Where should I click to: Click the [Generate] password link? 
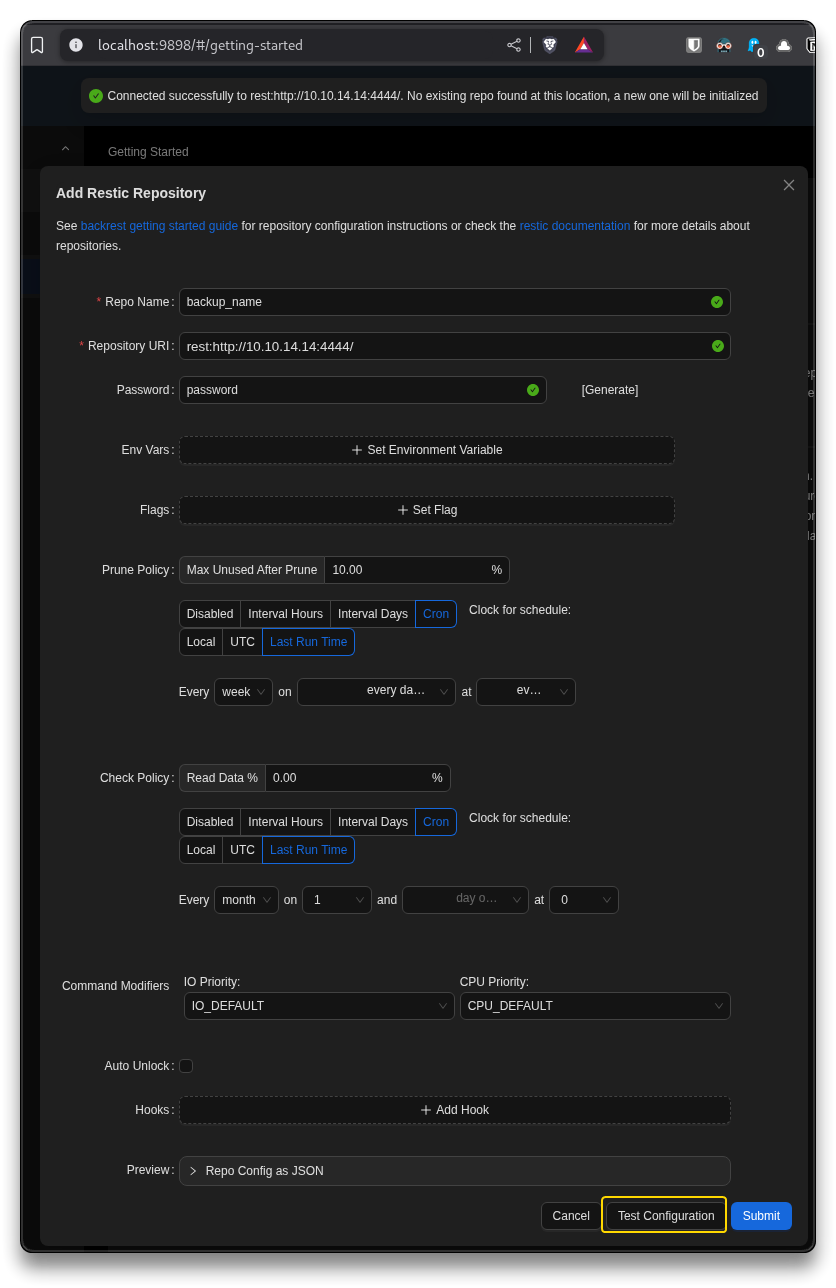[610, 390]
